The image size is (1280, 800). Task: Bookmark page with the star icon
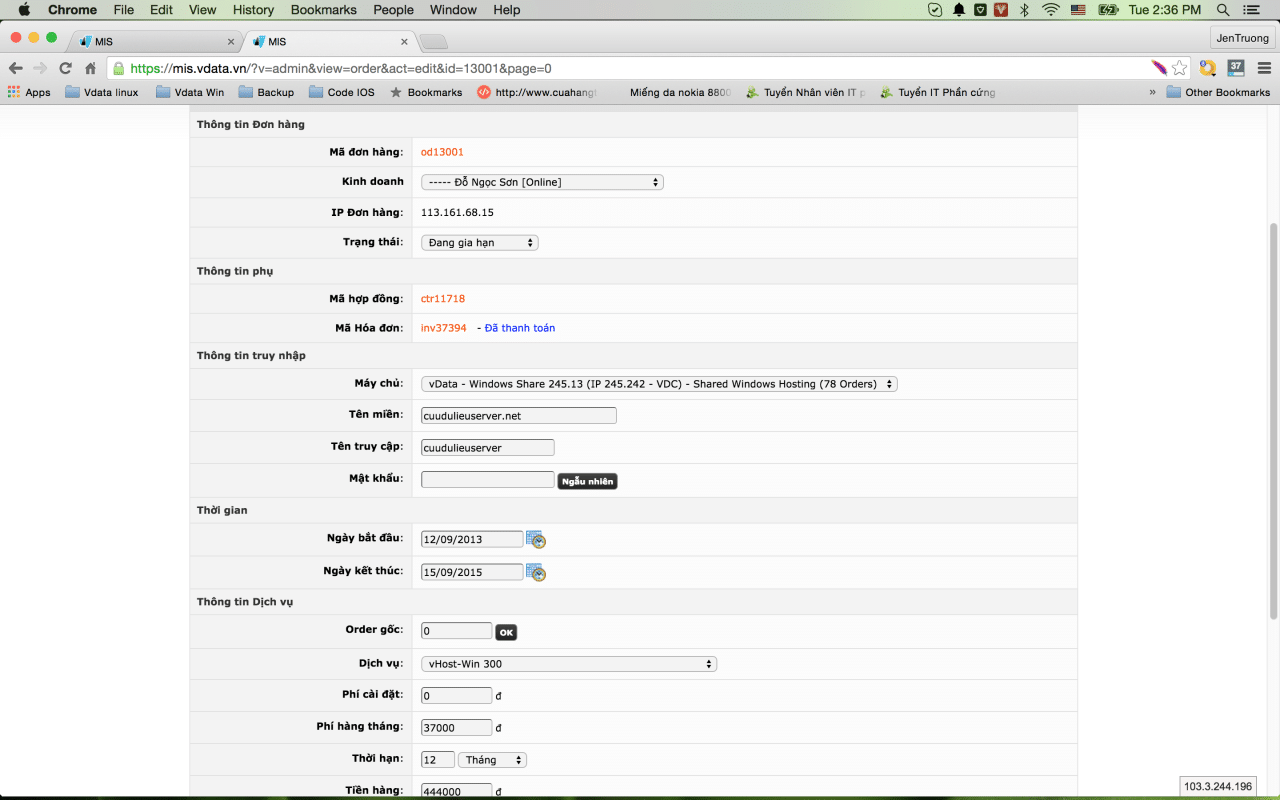(1180, 68)
